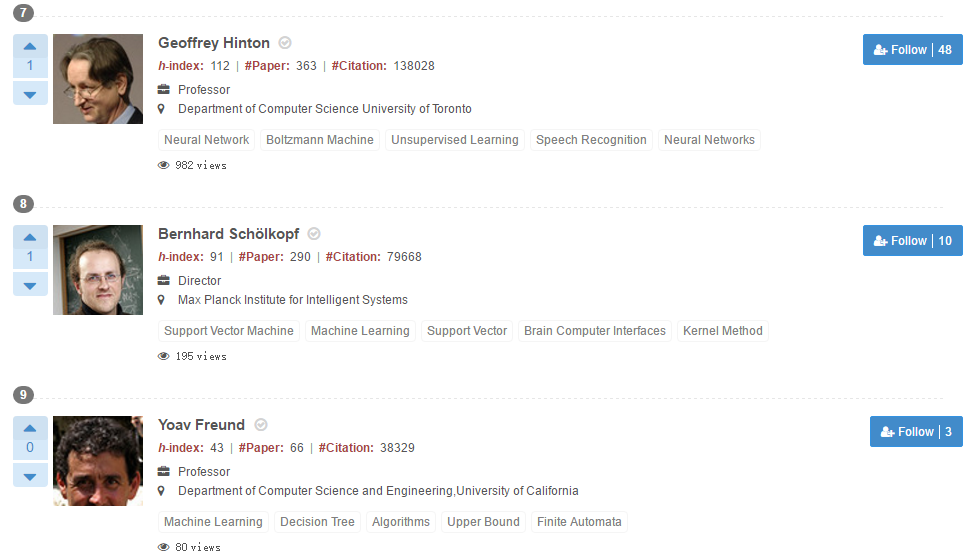Upvote Geoffrey Hinton with the up arrow

tap(30, 46)
